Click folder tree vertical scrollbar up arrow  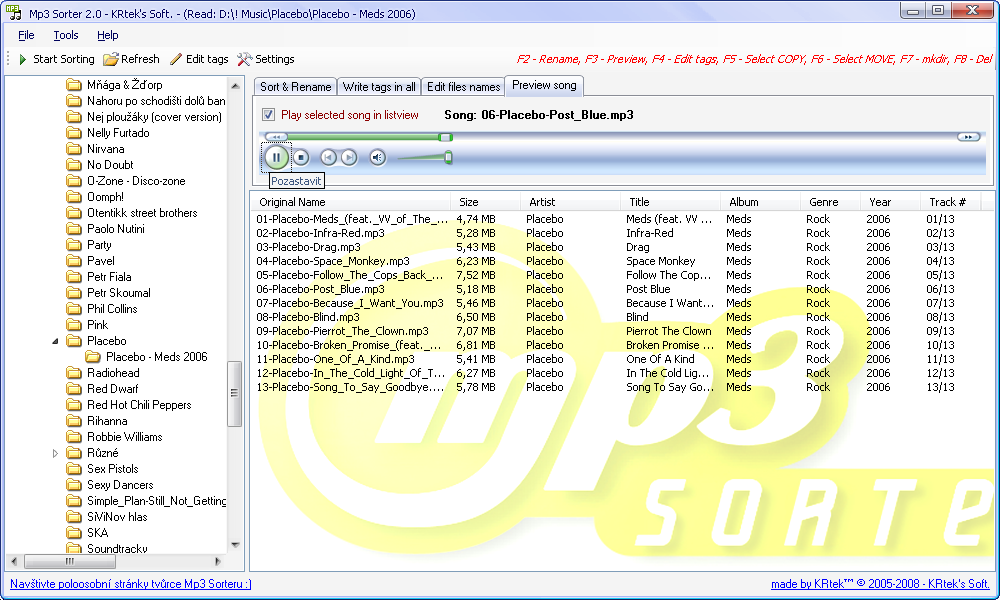pyautogui.click(x=235, y=85)
